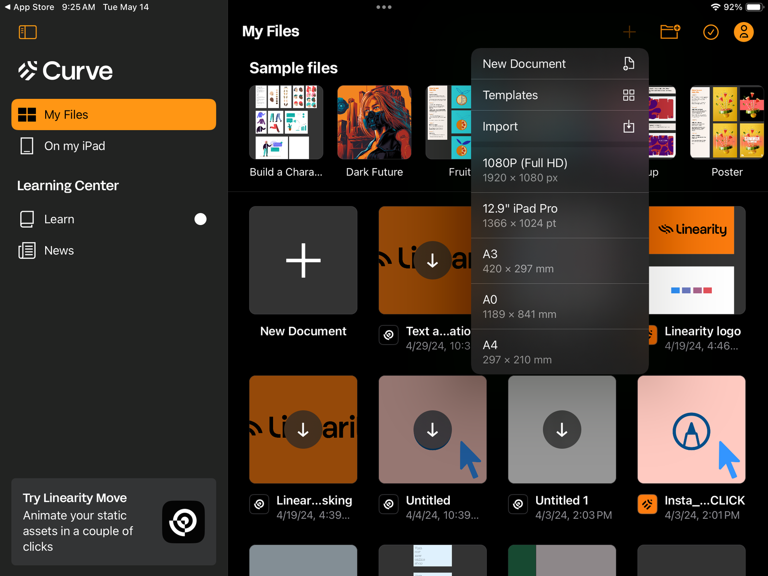
Task: Open the Poster sample file
Action: pos(727,122)
